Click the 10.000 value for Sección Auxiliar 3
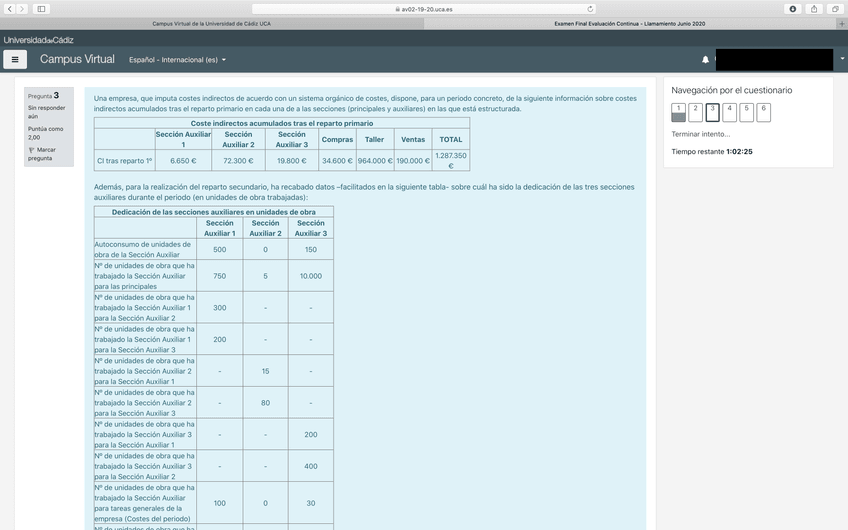The image size is (848, 530). pyautogui.click(x=311, y=276)
